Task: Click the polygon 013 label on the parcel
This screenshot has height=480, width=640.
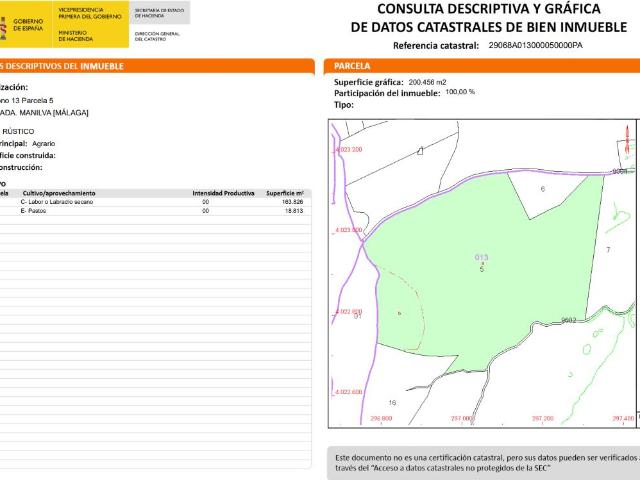Action: (x=481, y=258)
